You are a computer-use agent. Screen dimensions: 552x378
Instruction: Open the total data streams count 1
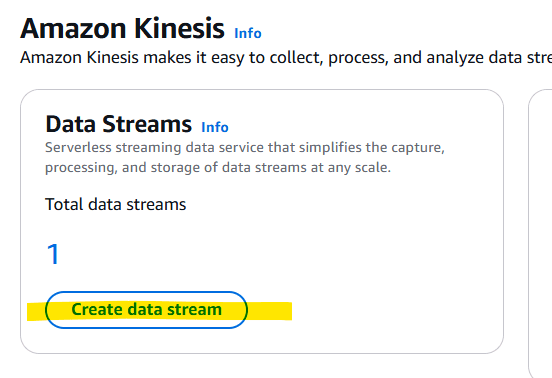53,254
